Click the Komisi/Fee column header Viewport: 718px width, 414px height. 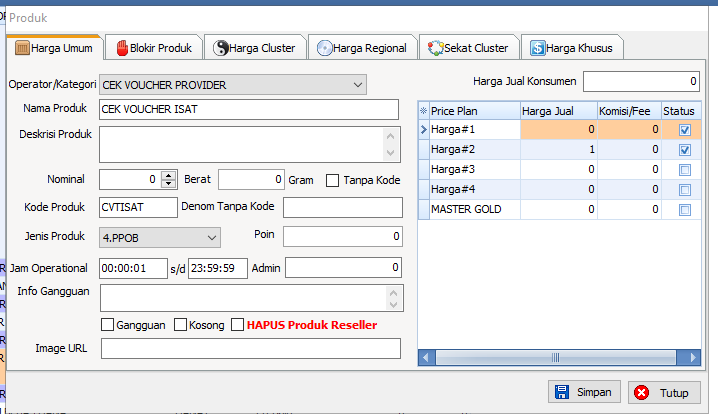pos(629,111)
